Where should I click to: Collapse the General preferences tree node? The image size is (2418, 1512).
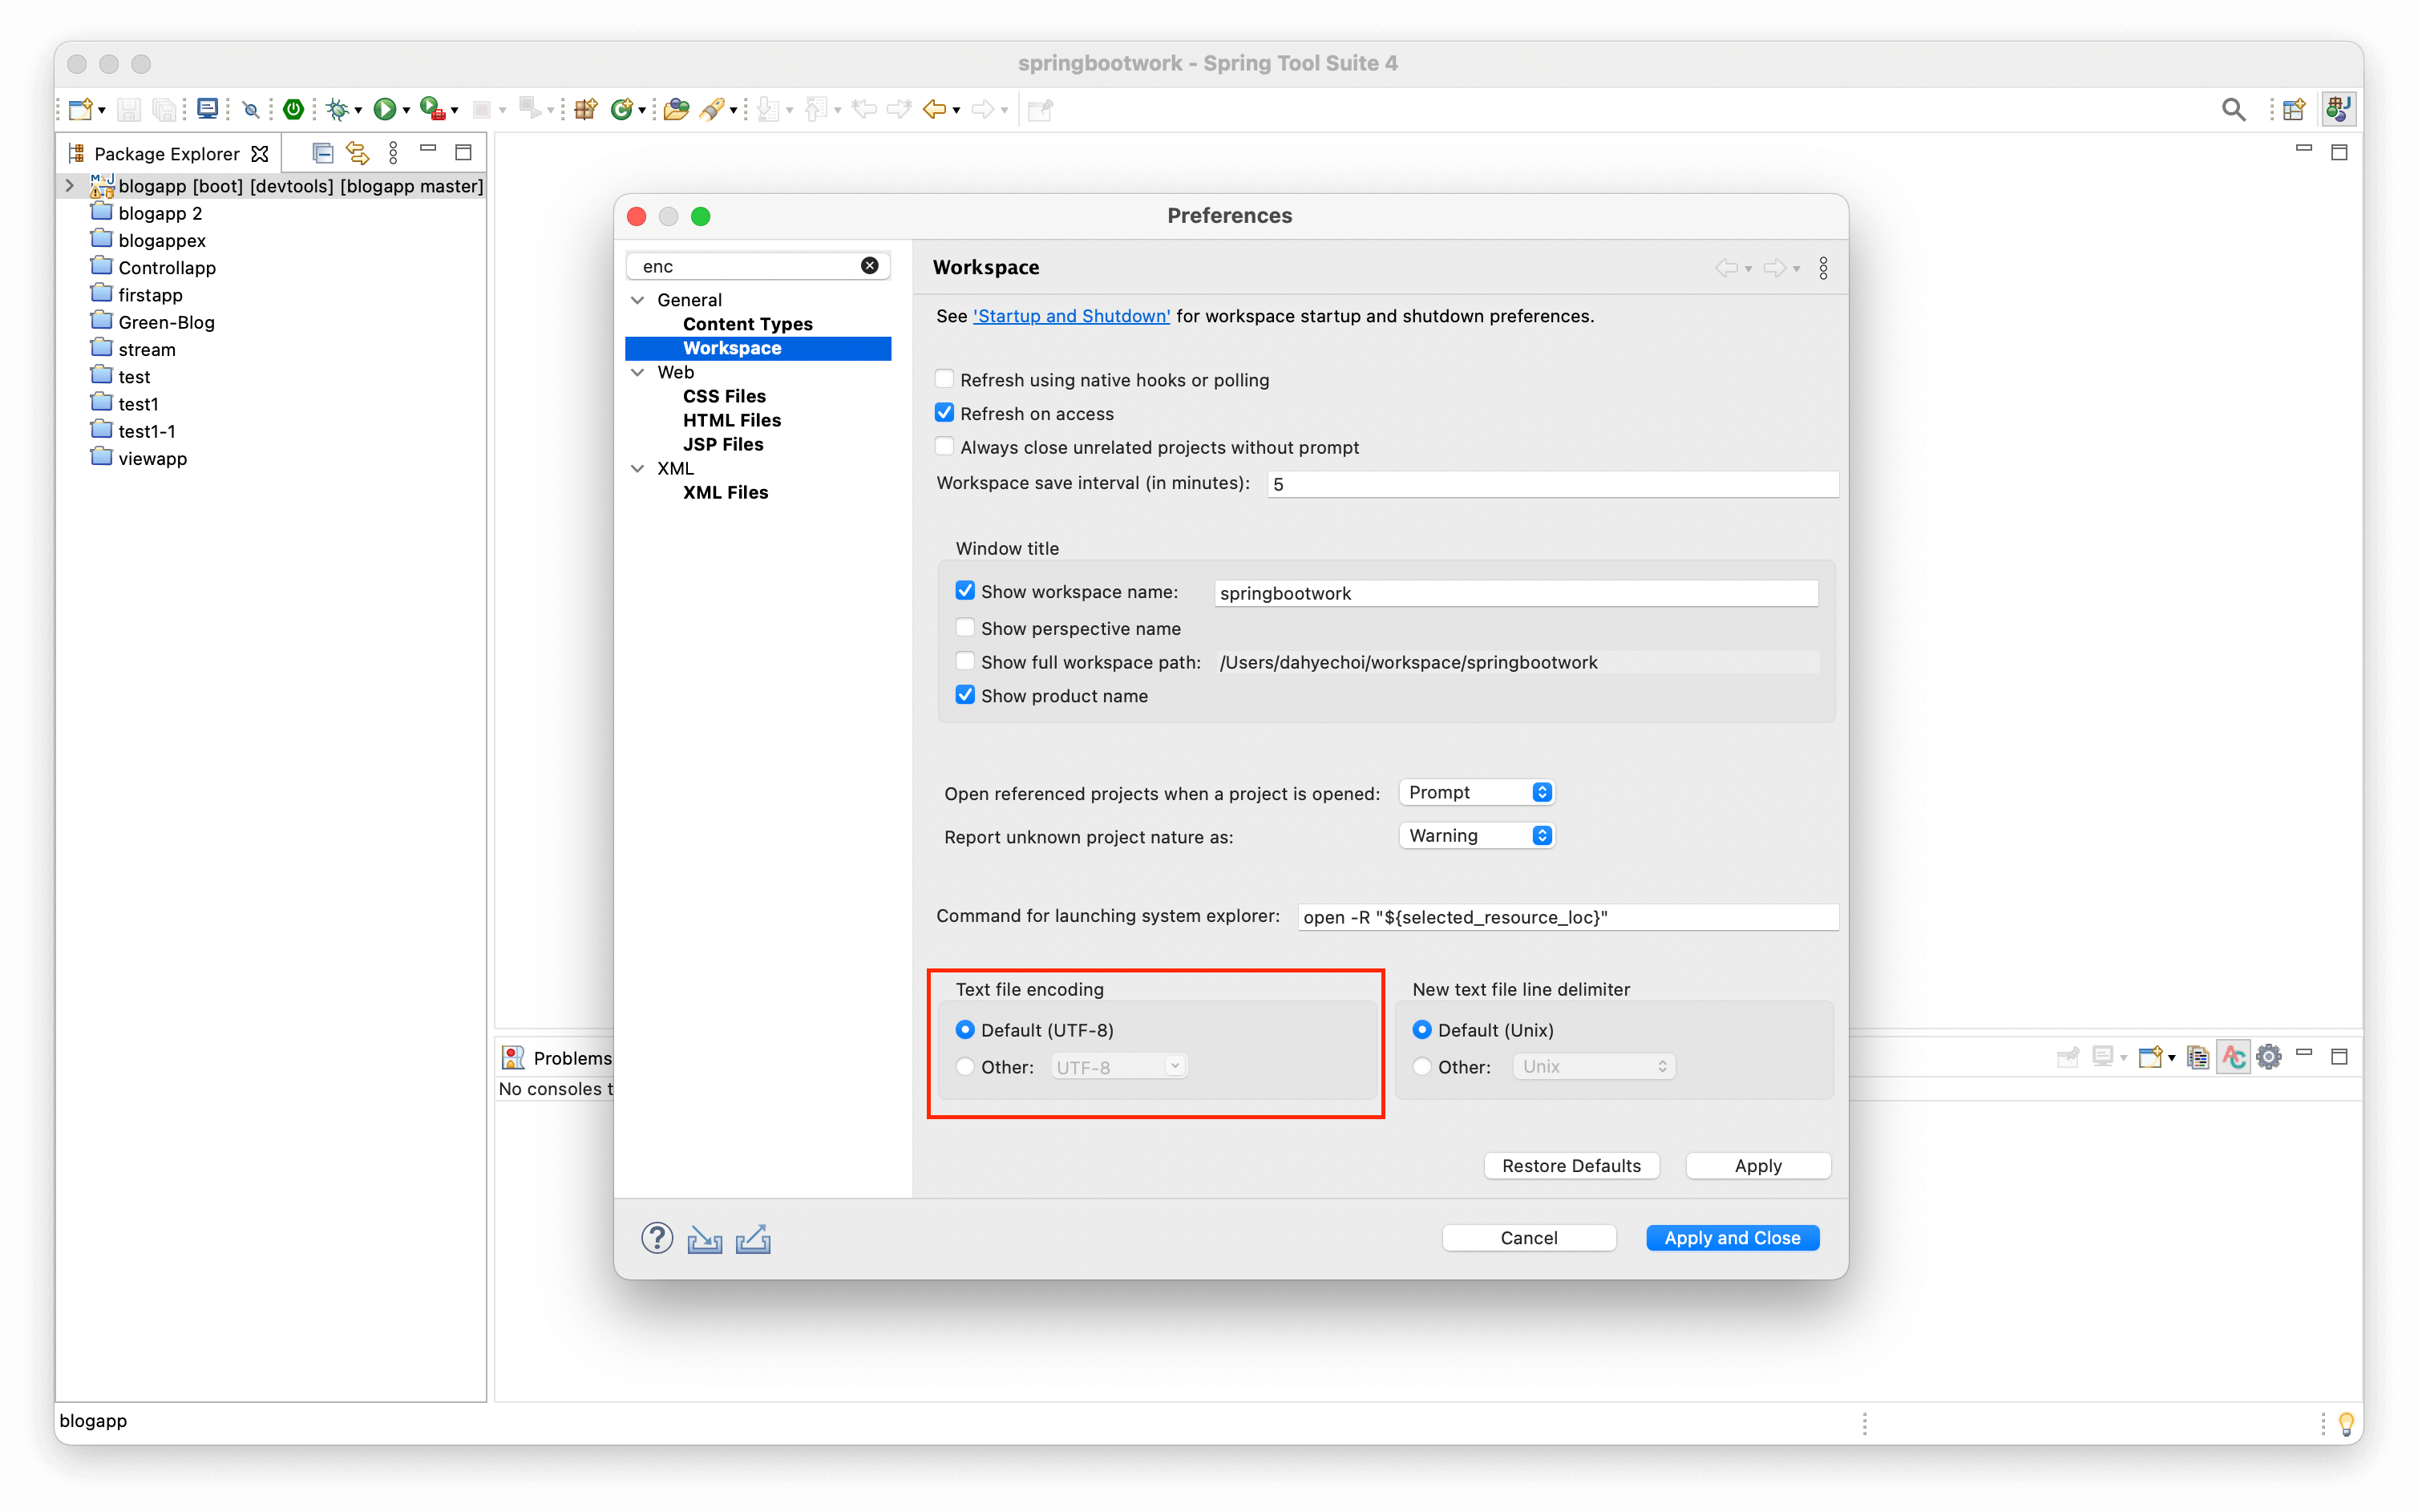click(x=638, y=300)
